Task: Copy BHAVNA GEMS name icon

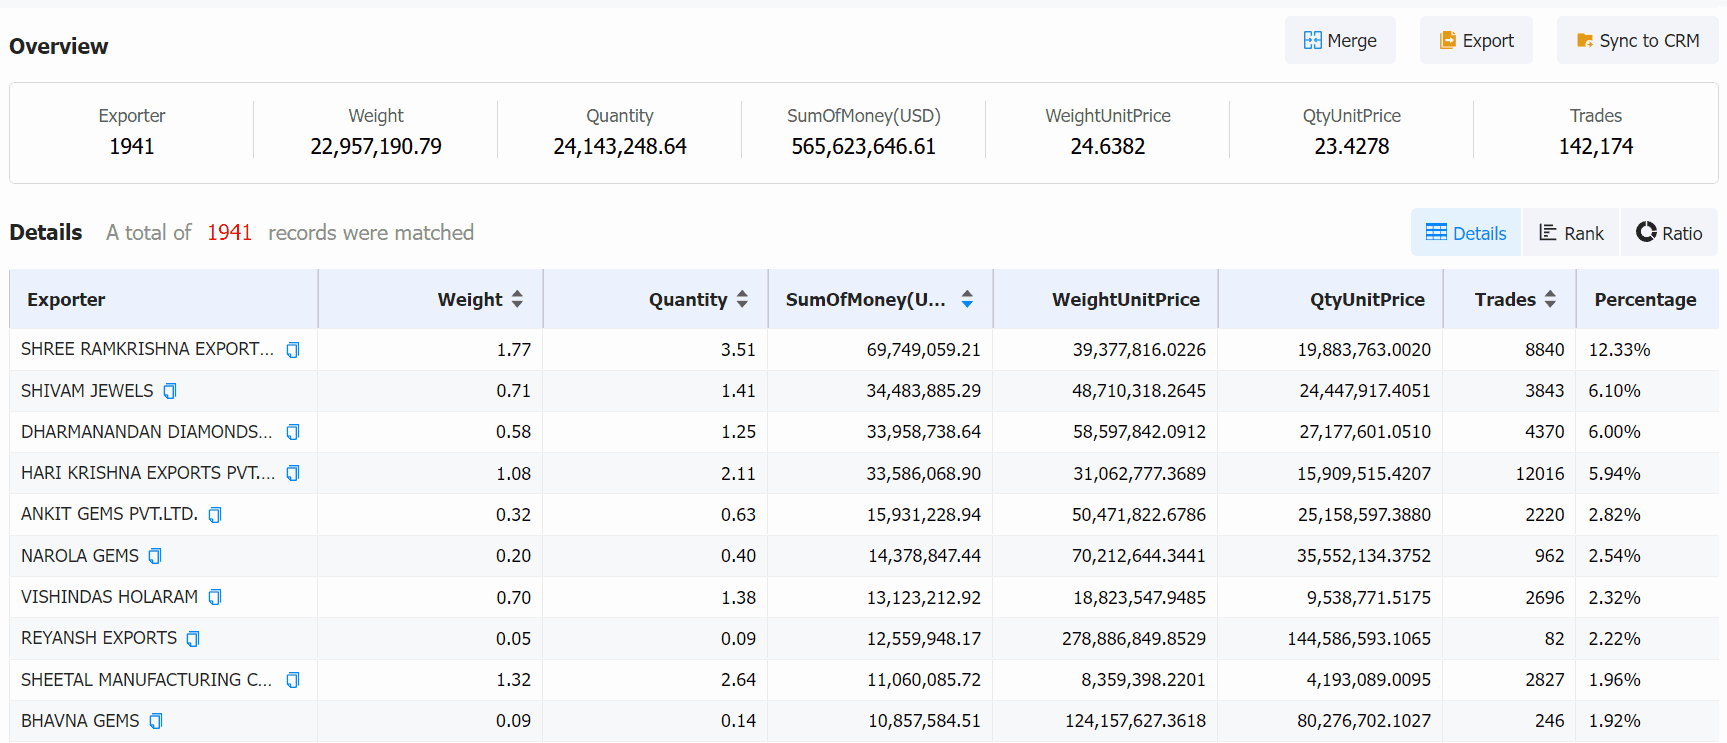Action: click(156, 721)
